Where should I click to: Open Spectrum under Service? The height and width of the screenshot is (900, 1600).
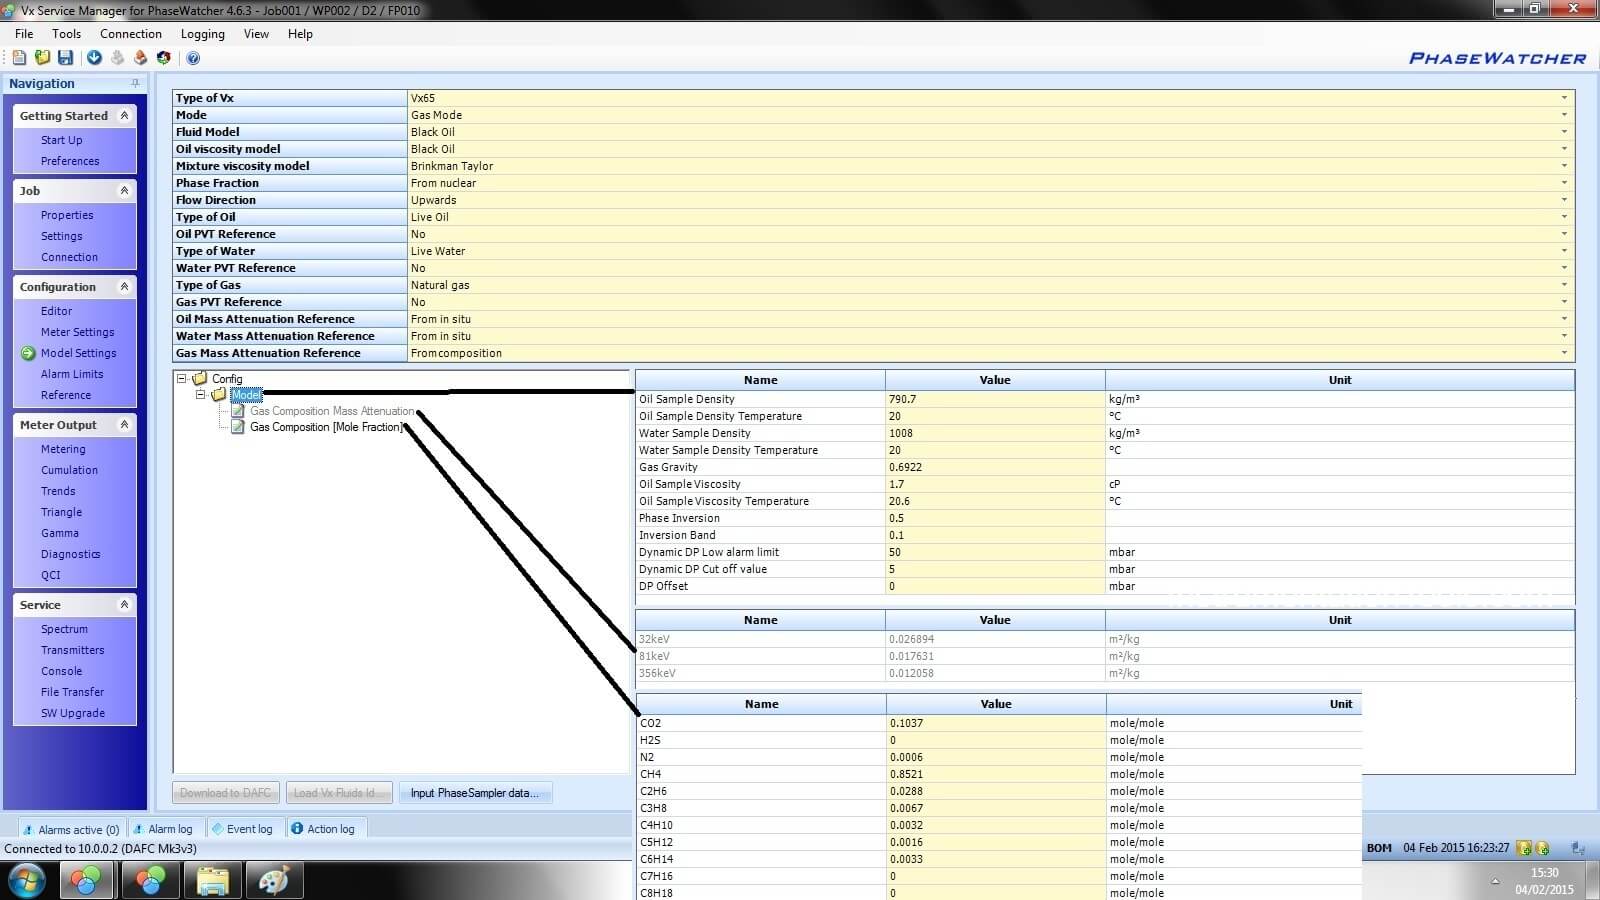tap(64, 629)
